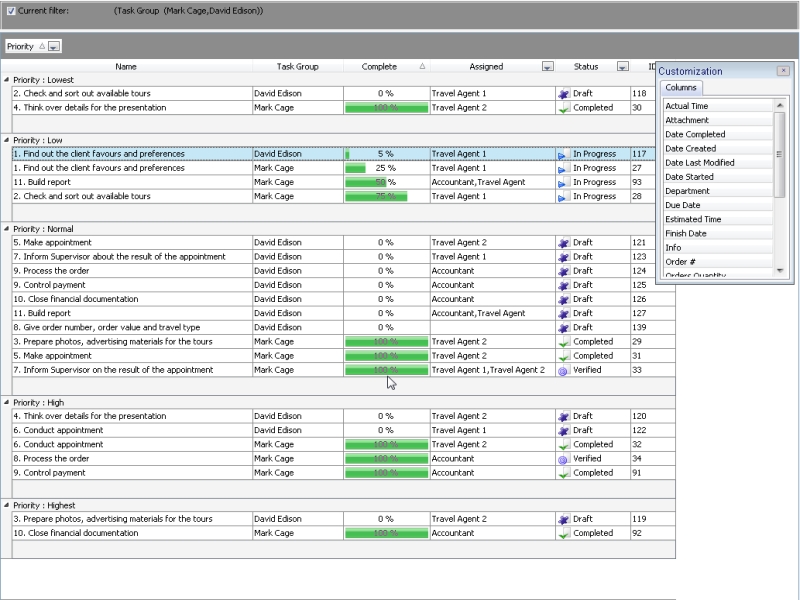Click the Completed checkmark icon in row ID 29
Image resolution: width=800 pixels, height=600 pixels.
[x=563, y=342]
